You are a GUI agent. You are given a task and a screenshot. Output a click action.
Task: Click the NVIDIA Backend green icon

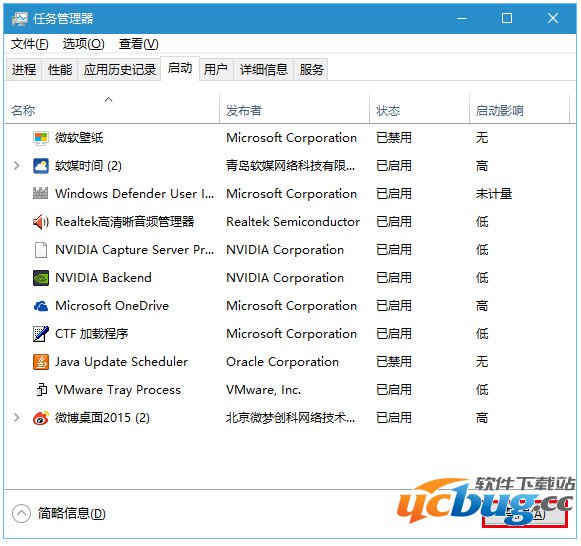coord(40,278)
